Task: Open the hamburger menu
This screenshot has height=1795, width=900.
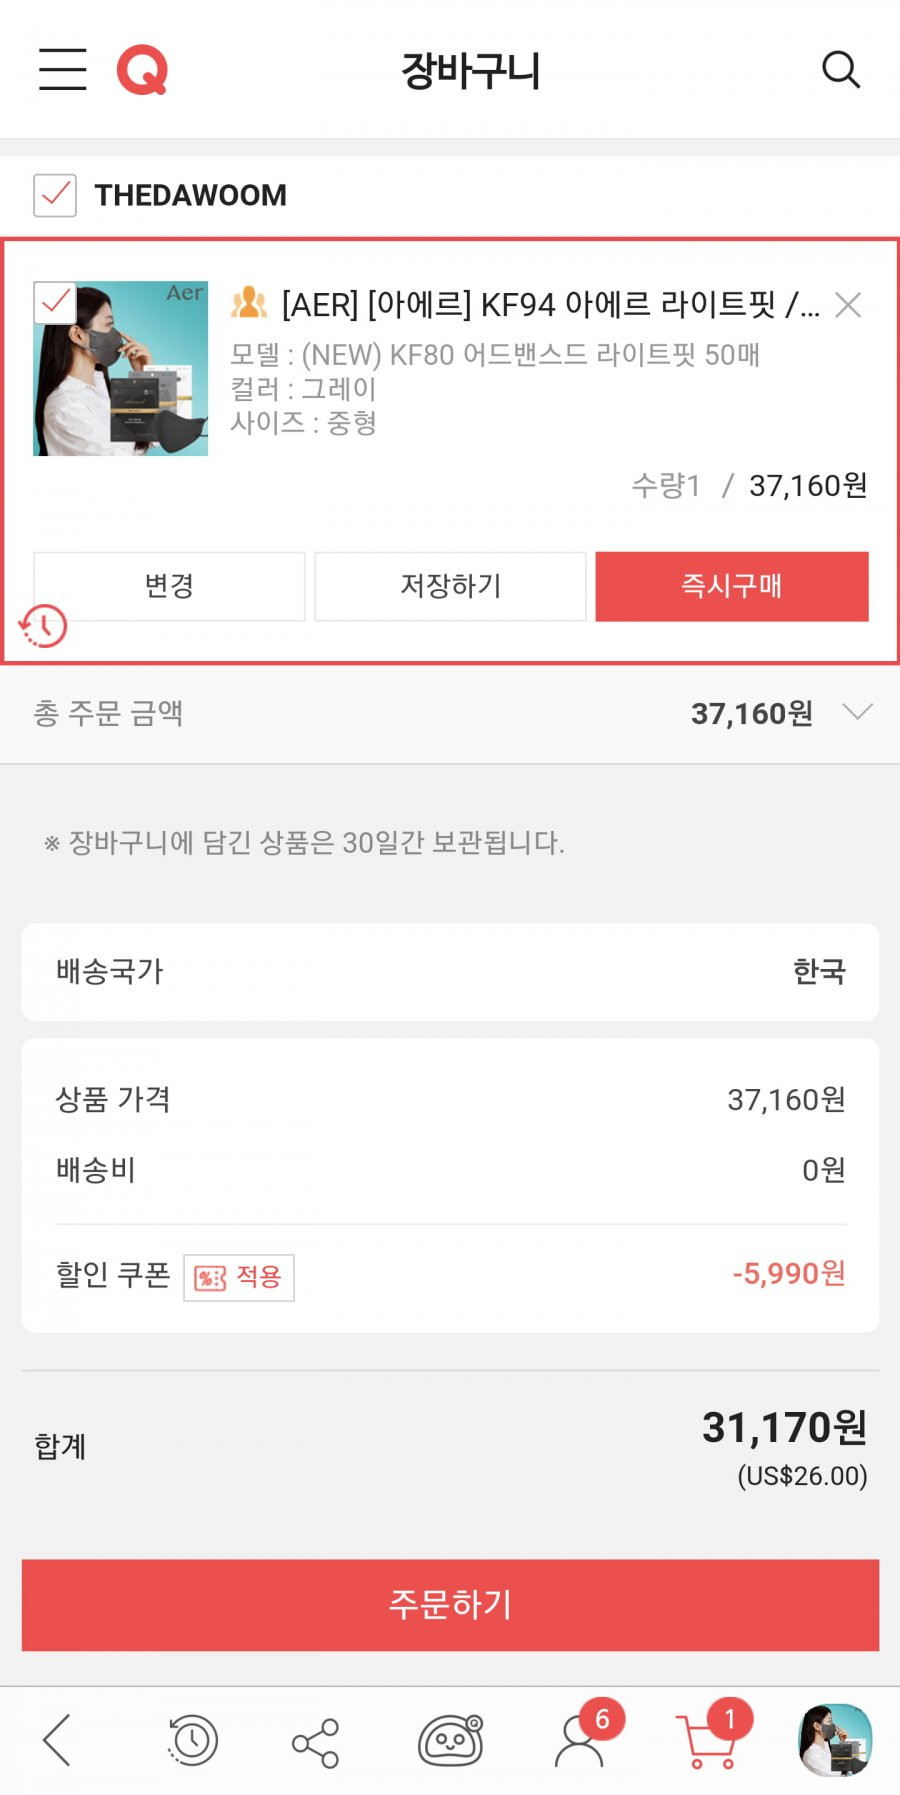Action: (62, 69)
